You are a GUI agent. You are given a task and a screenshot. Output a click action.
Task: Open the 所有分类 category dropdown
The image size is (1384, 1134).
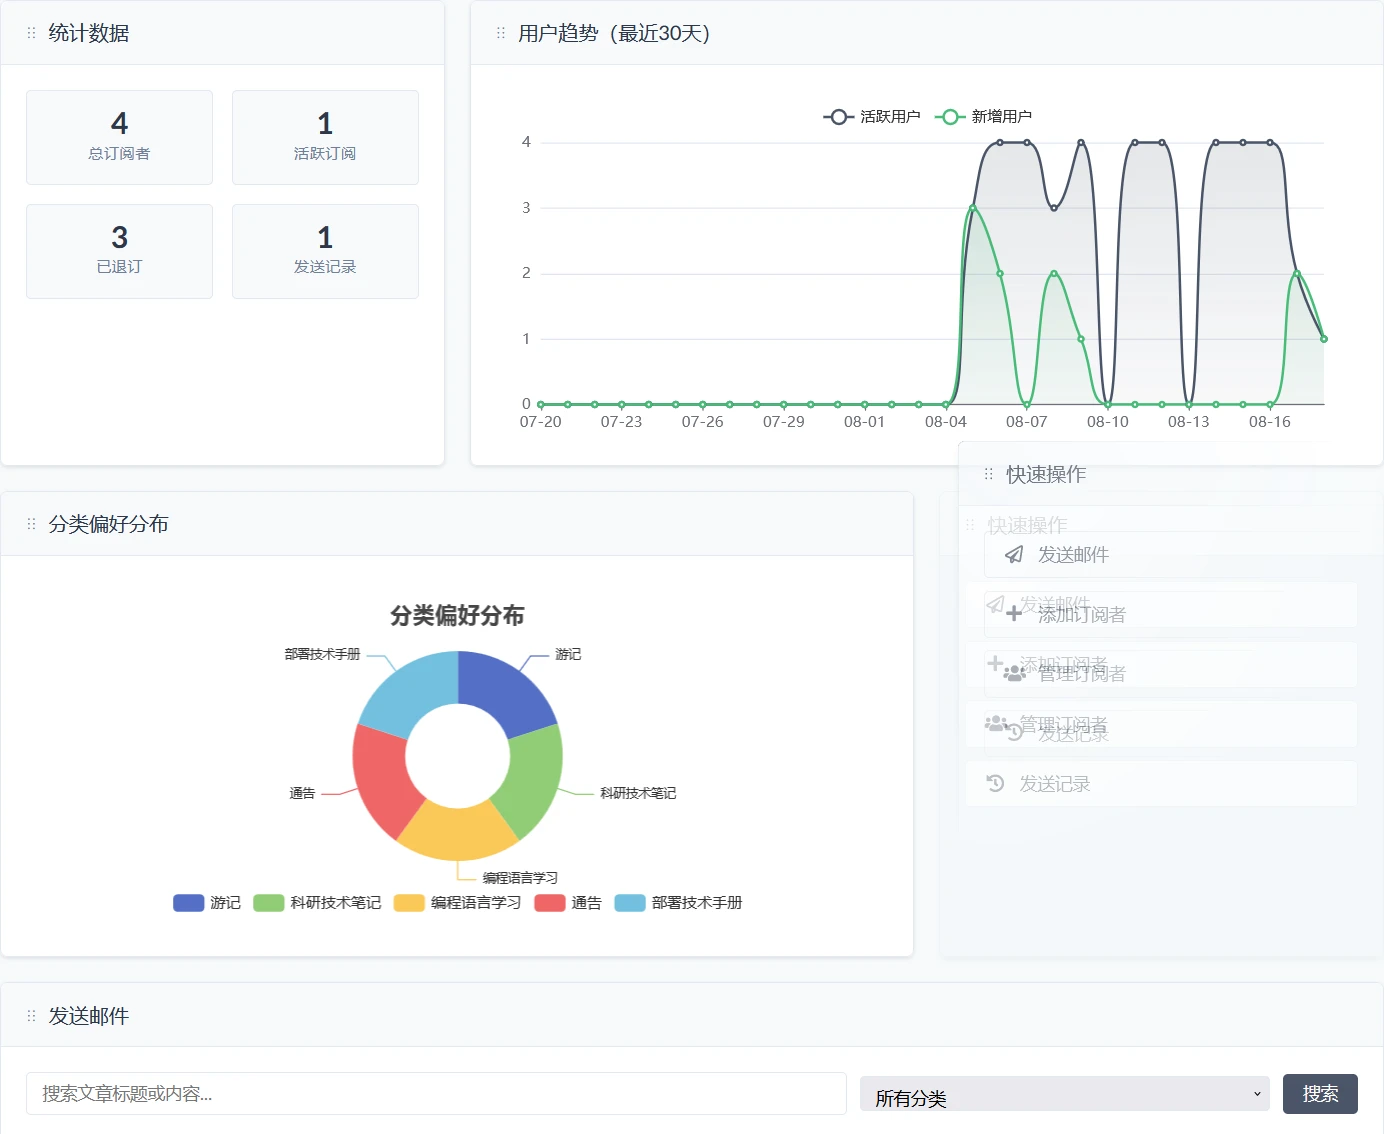click(x=1064, y=1094)
